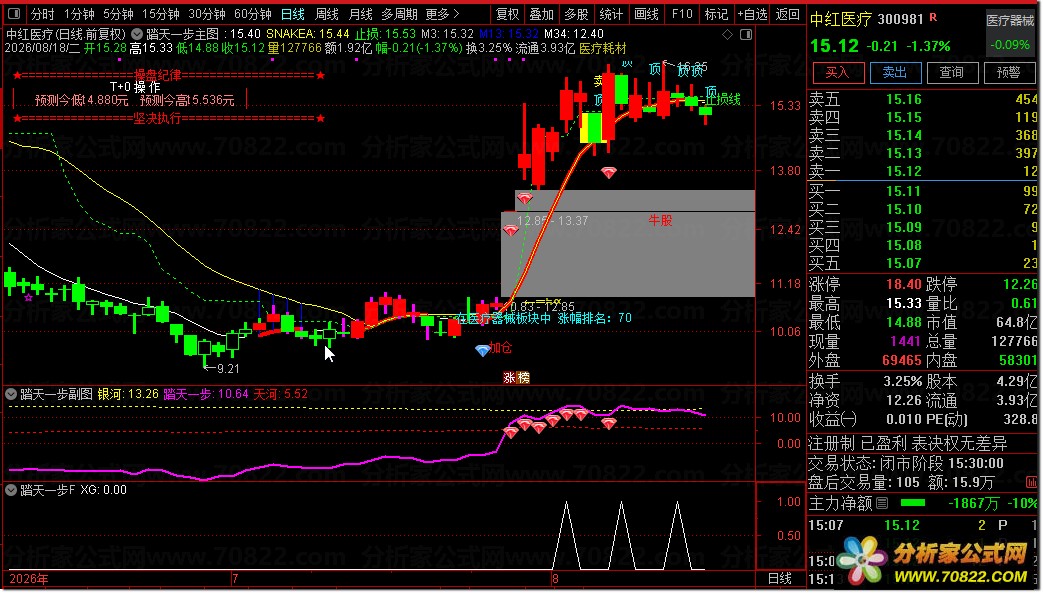Click the 交易状态 闭市阶段 status line
The height and width of the screenshot is (593, 1044).
coord(906,463)
